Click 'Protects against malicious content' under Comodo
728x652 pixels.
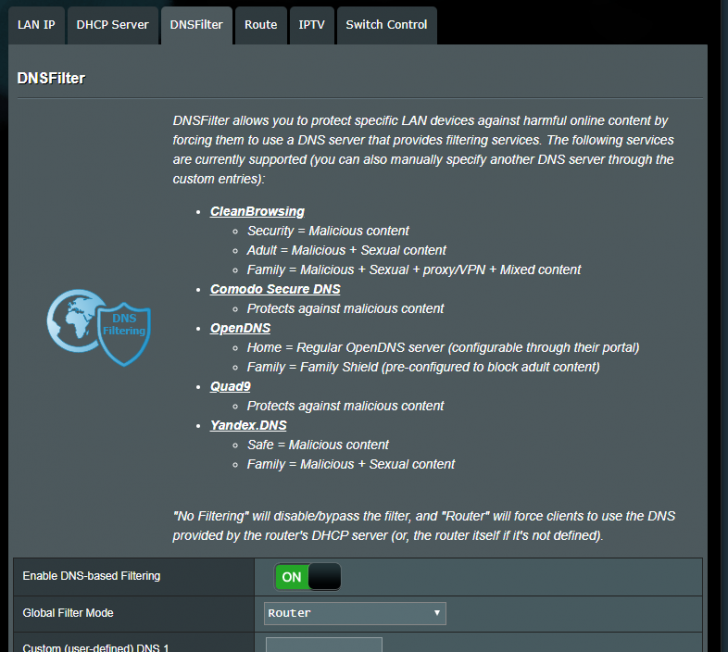coord(345,308)
